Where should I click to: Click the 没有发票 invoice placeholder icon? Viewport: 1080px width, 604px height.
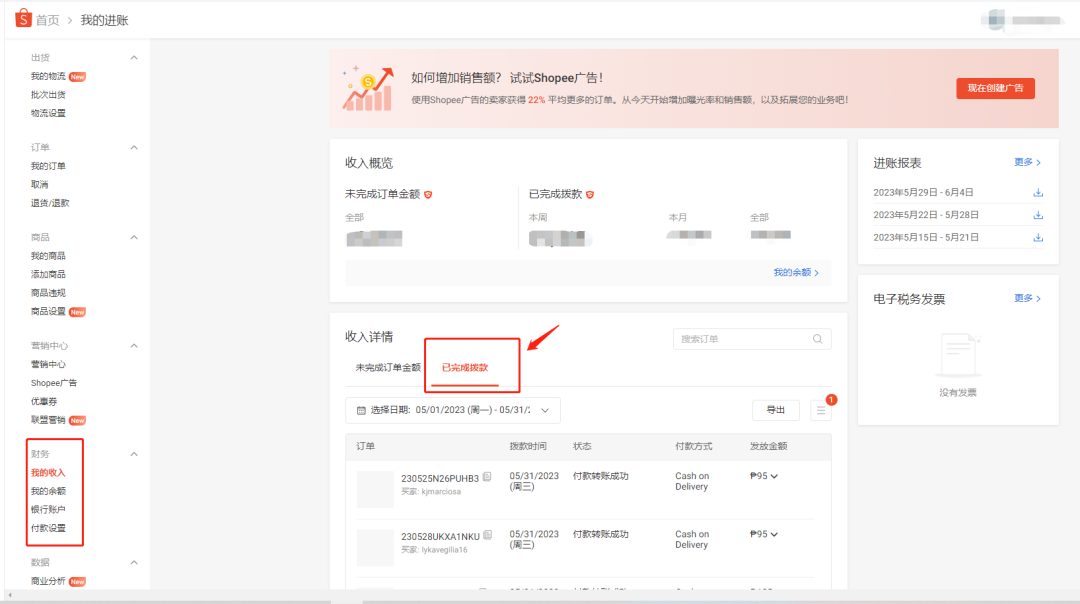tap(960, 352)
